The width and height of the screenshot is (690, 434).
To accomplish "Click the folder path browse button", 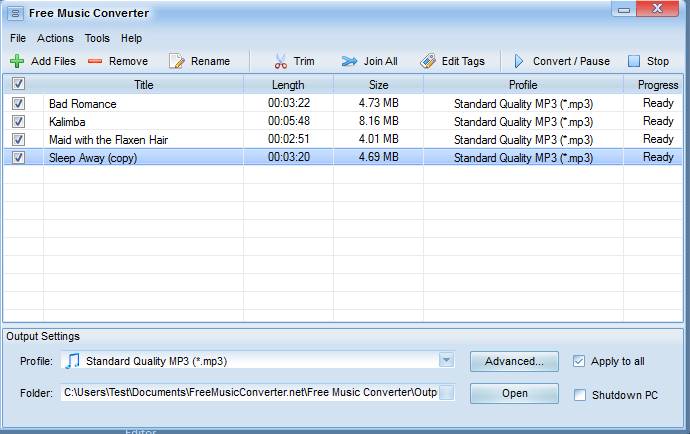I will [x=446, y=393].
